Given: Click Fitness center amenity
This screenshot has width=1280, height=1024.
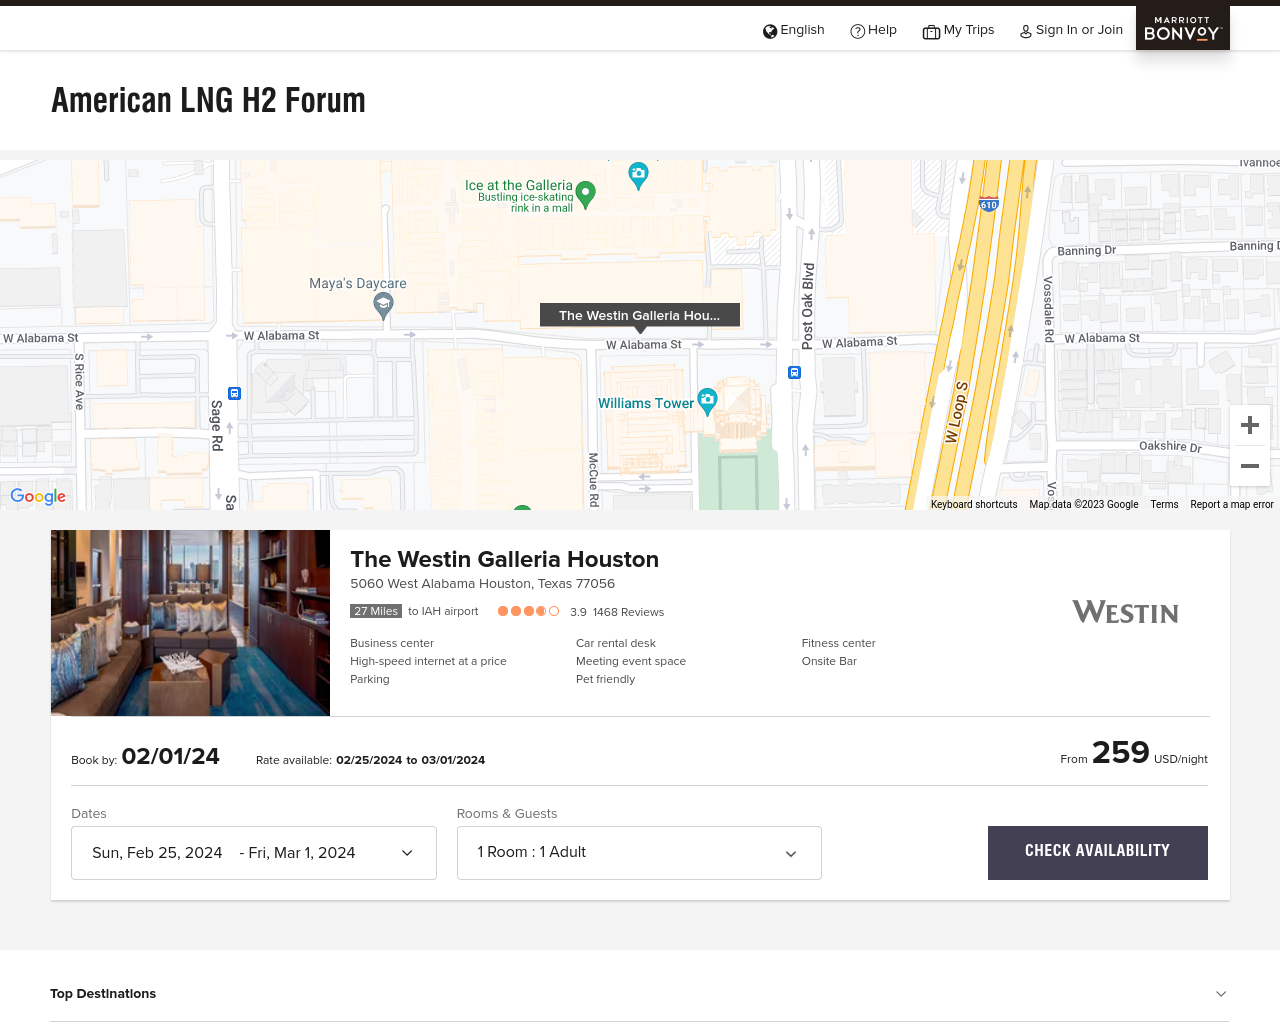Looking at the screenshot, I should [838, 643].
